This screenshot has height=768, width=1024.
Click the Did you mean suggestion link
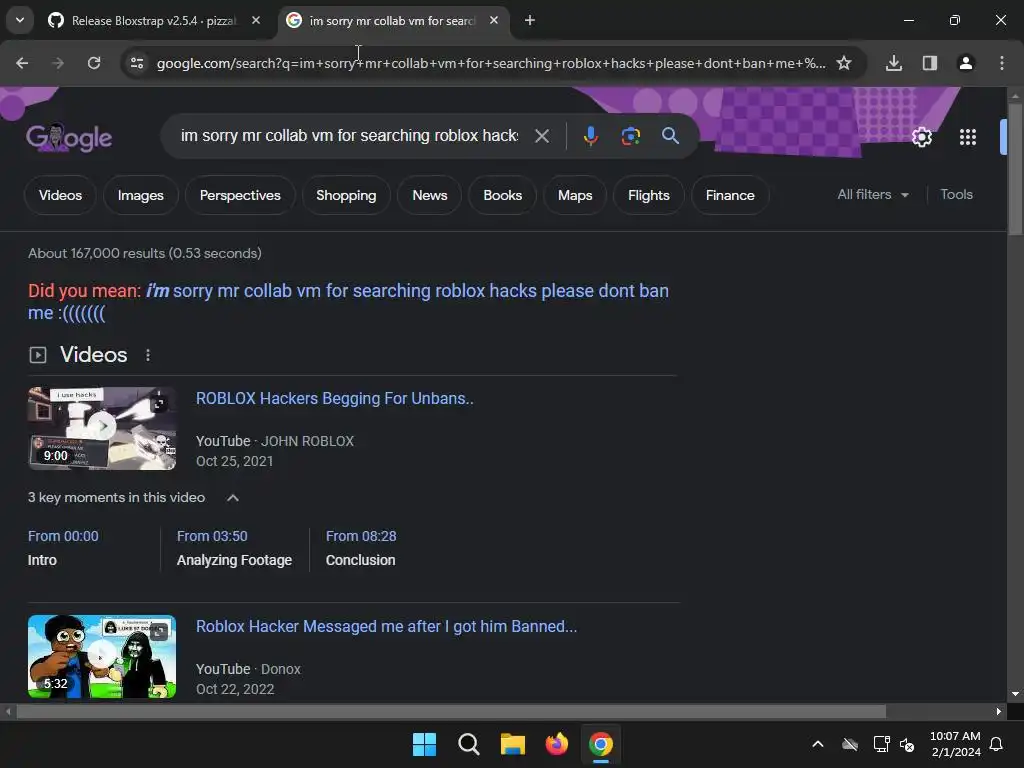[x=348, y=302]
